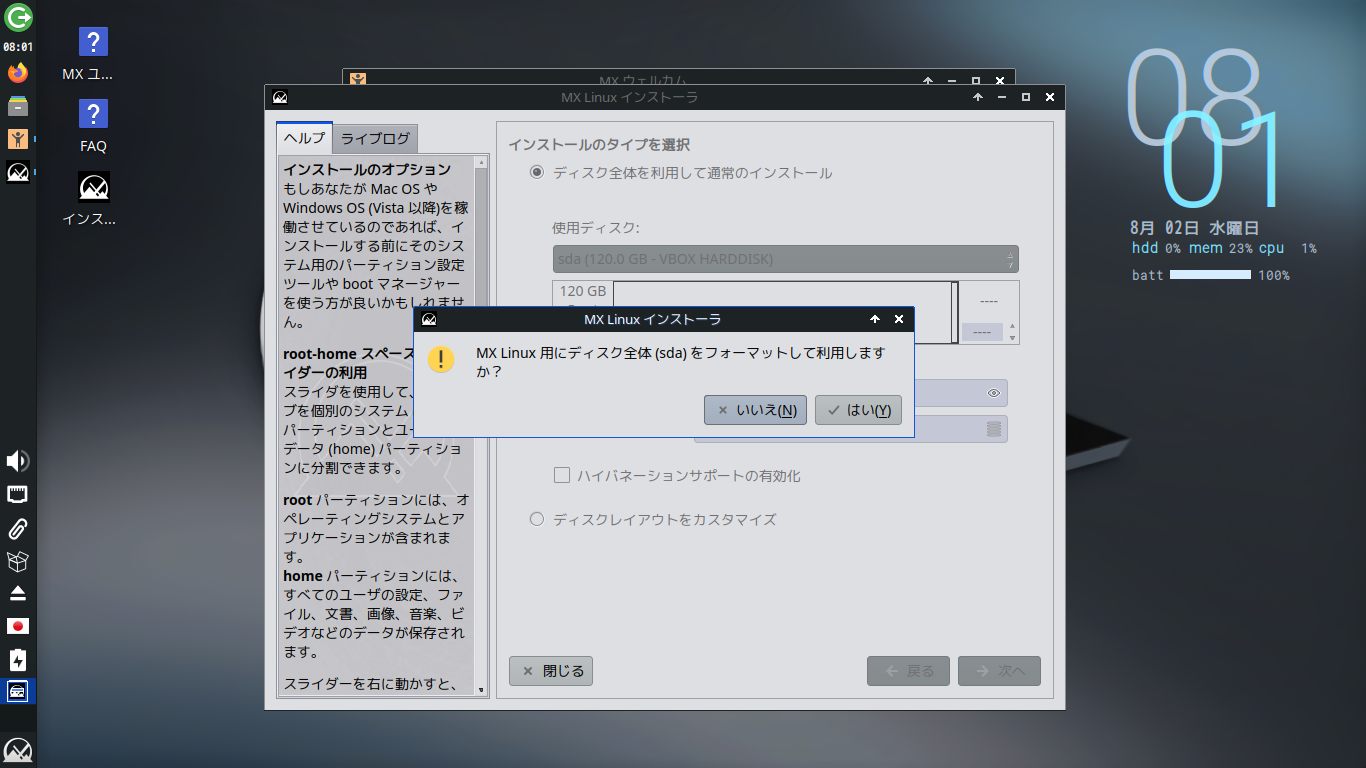Screen dimensions: 1366x768
Task: Maximize the MX Linux インストーラ main window
Action: tap(1025, 97)
